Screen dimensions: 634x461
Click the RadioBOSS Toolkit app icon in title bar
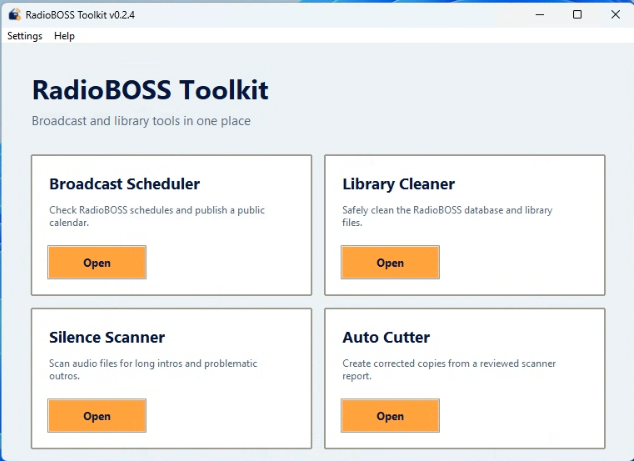pos(15,15)
